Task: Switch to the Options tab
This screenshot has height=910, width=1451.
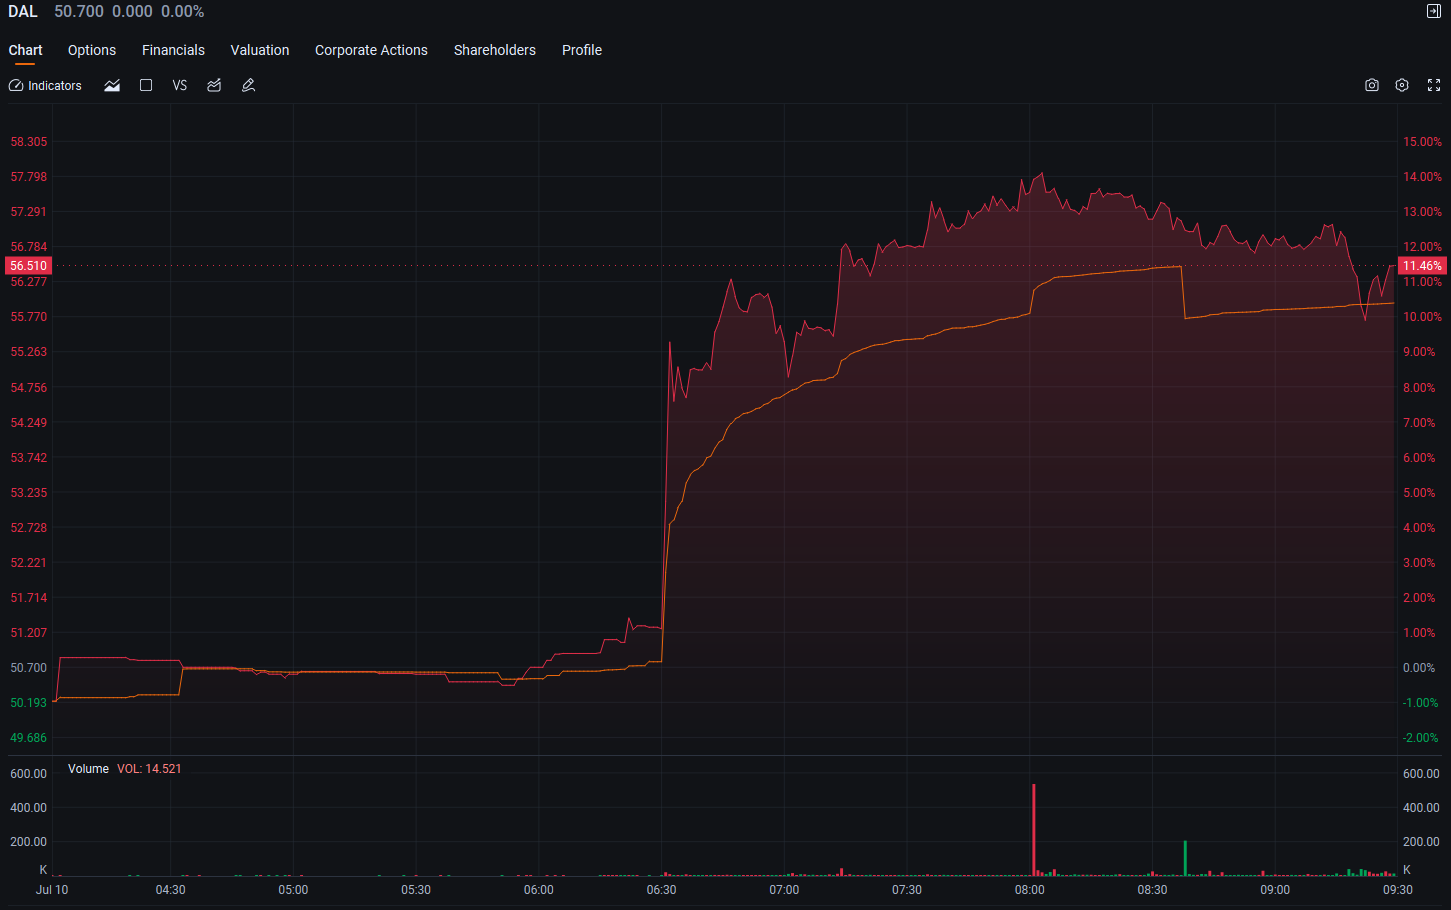Action: point(92,50)
